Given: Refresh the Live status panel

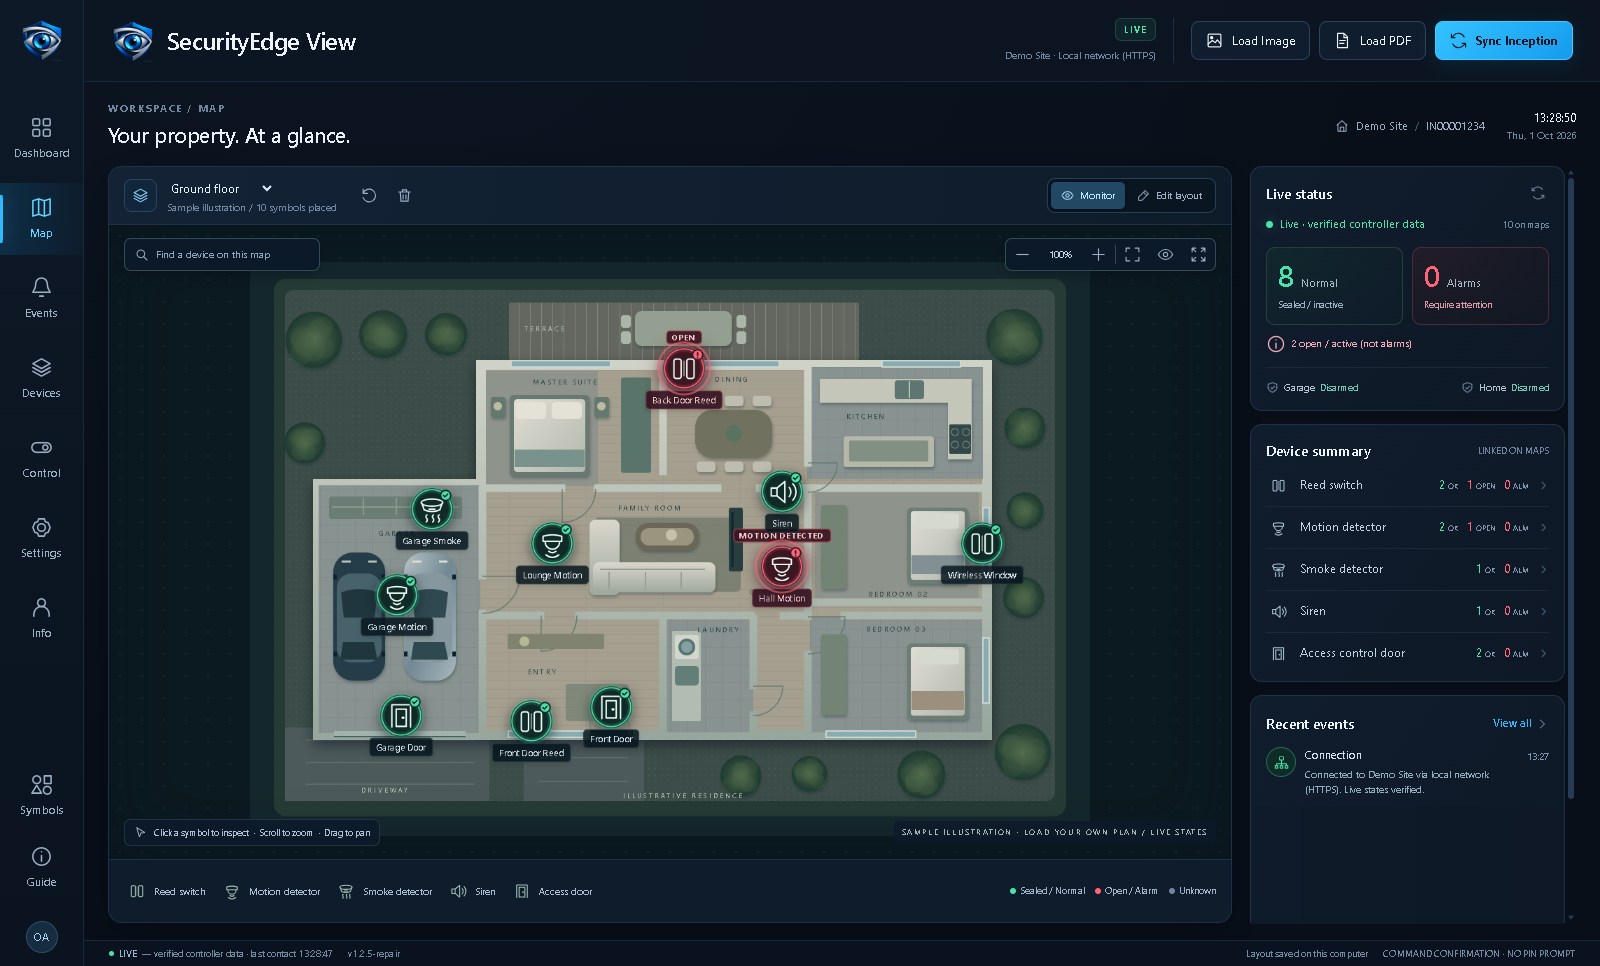Looking at the screenshot, I should coord(1538,193).
